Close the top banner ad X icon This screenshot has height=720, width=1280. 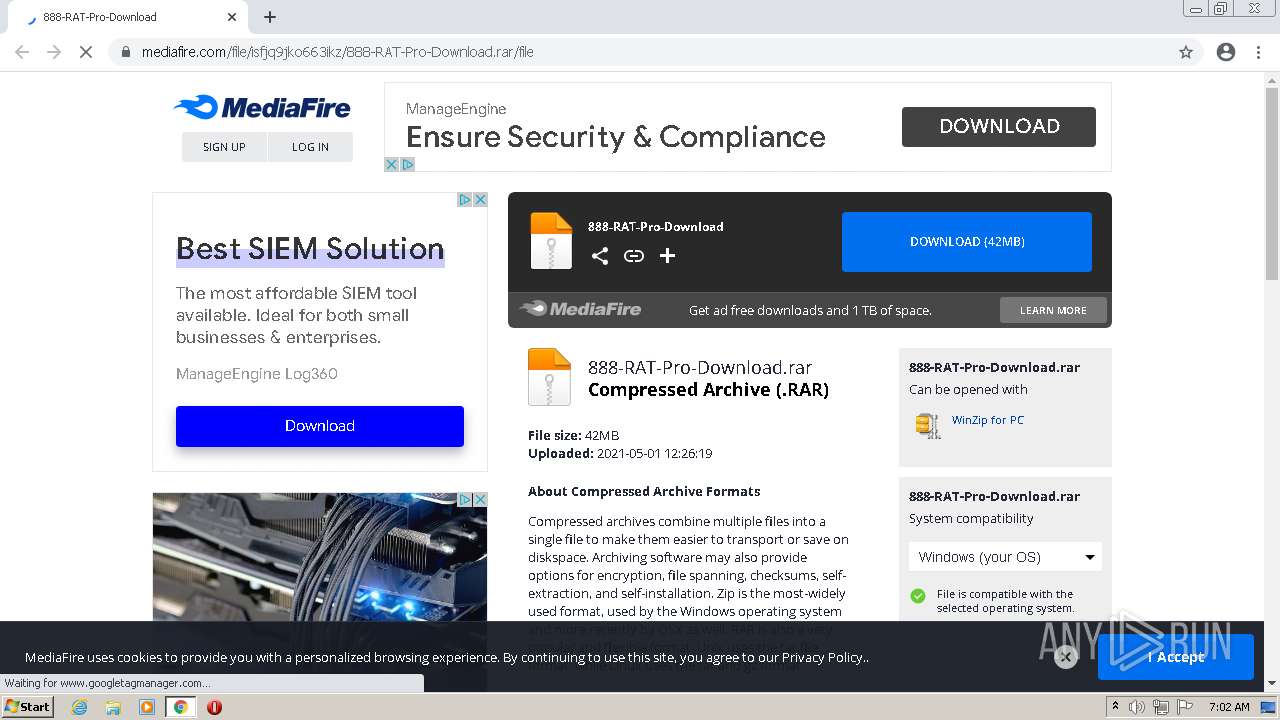coord(392,165)
